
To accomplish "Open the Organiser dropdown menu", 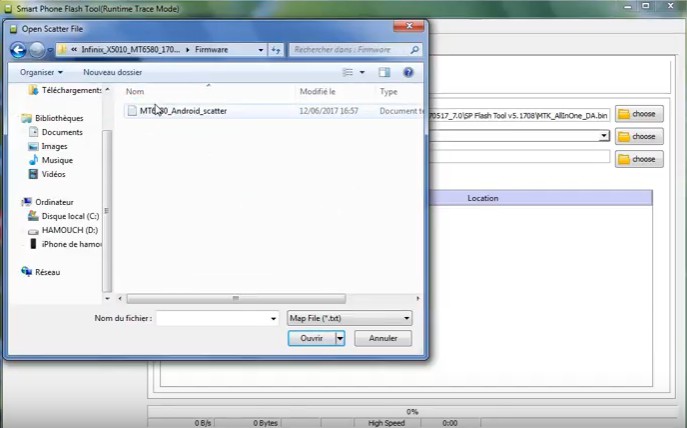I will tap(41, 72).
